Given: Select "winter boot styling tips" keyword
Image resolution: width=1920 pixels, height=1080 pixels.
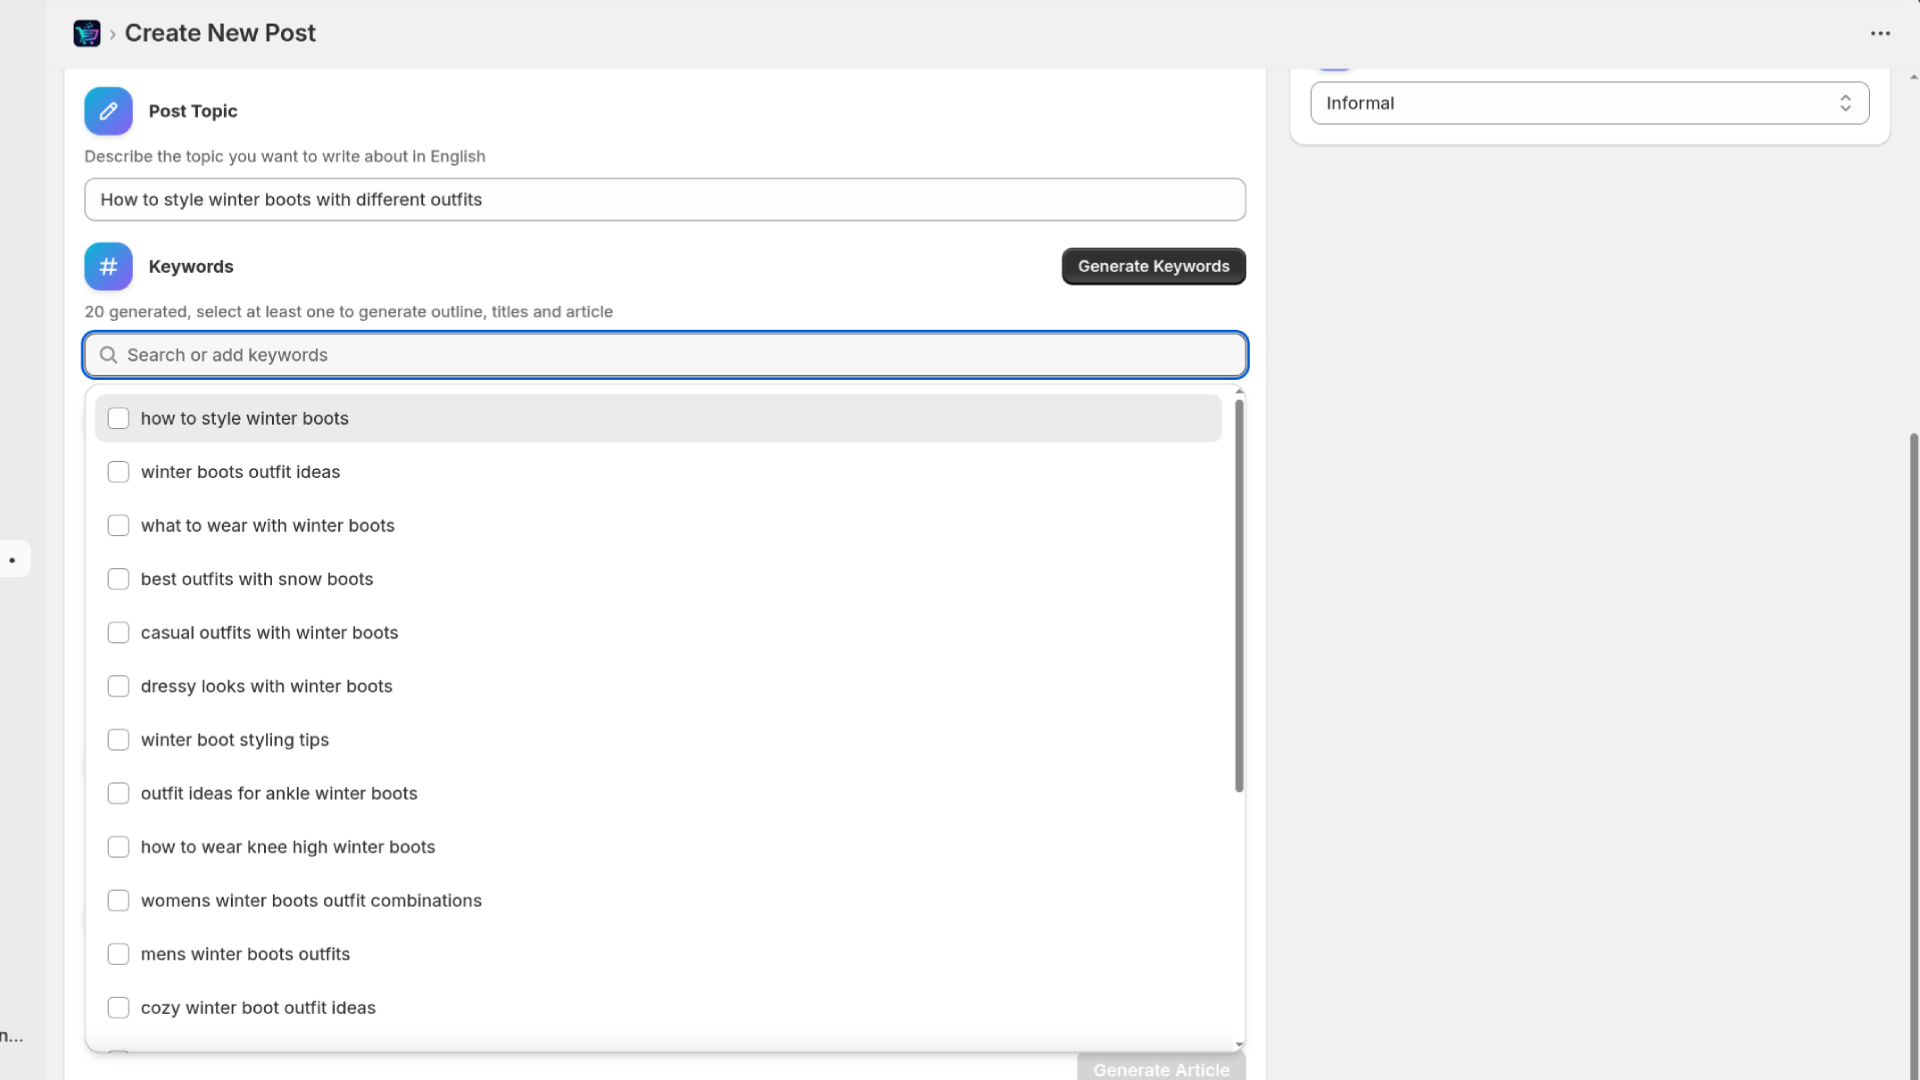Looking at the screenshot, I should click(x=117, y=739).
